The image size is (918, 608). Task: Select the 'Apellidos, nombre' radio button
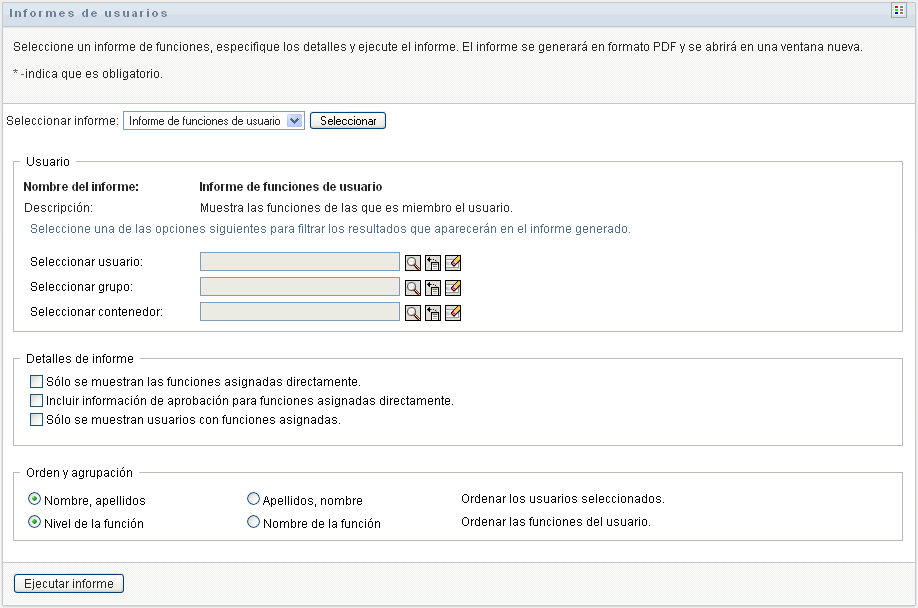[x=253, y=499]
